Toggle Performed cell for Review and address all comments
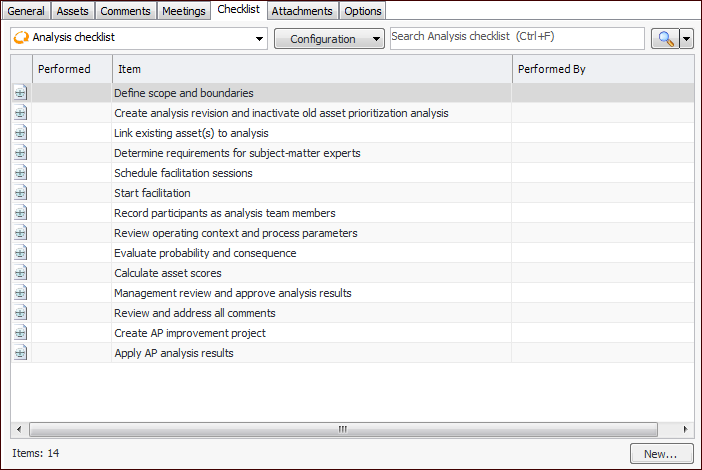The width and height of the screenshot is (702, 470). (x=71, y=313)
